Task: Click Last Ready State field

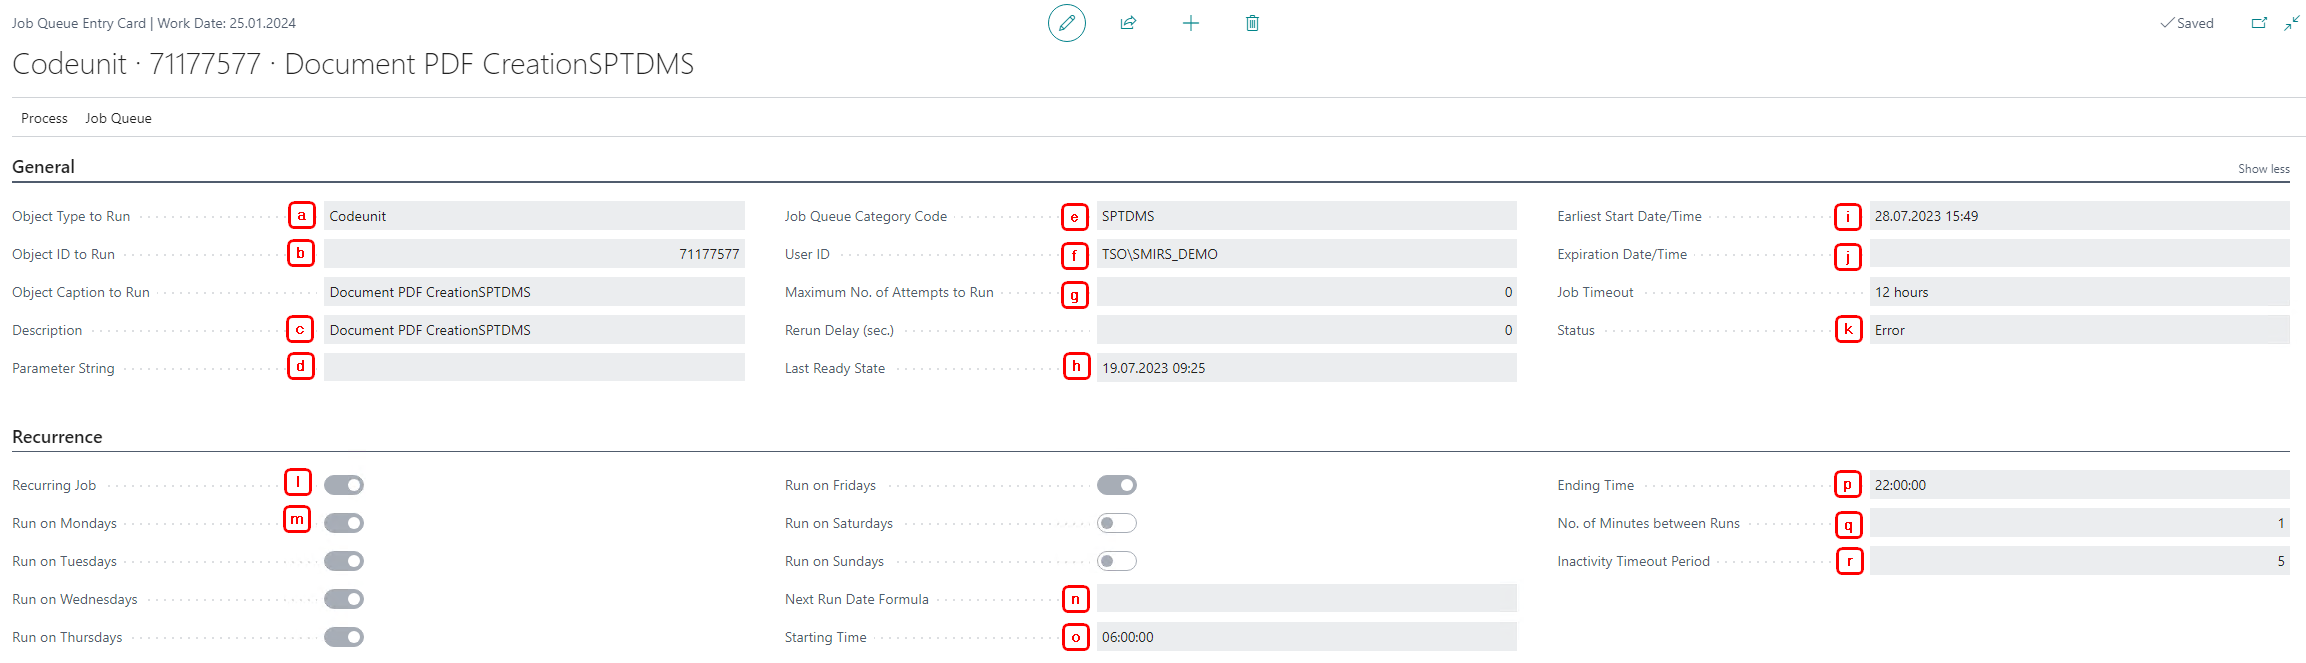Action: (x=1307, y=368)
